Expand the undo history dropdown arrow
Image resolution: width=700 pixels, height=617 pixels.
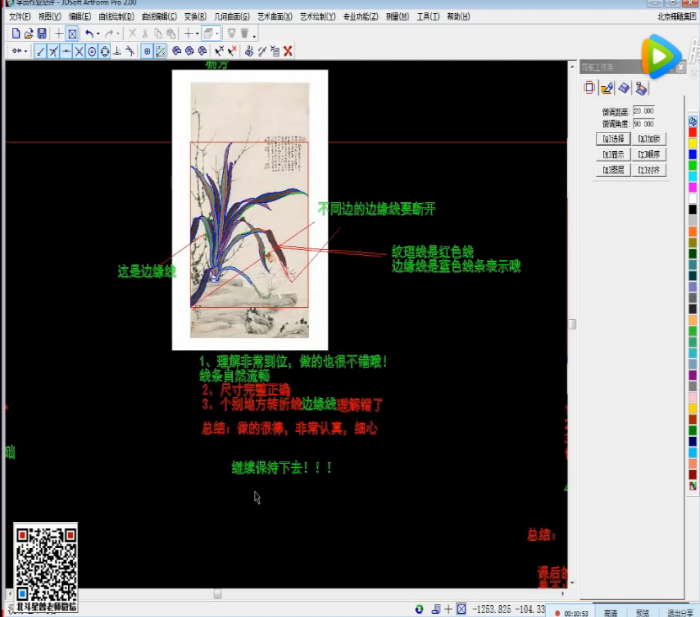(98, 35)
